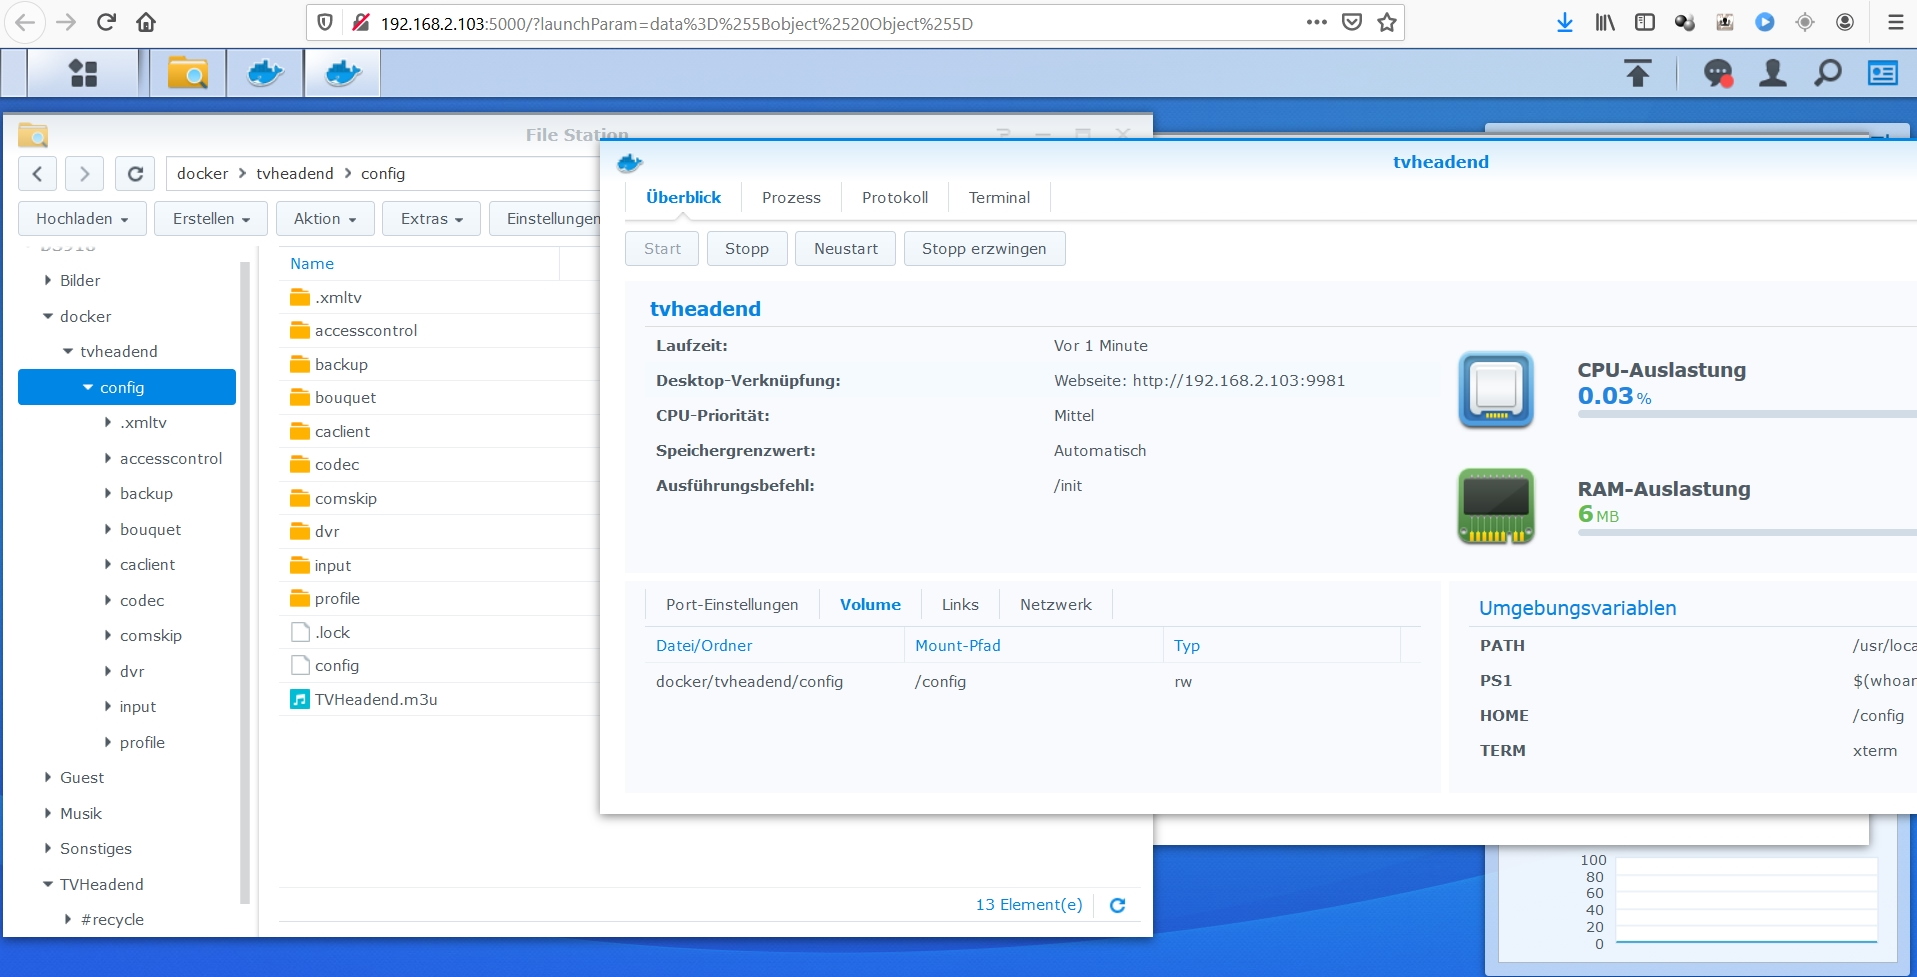
Task: Collapse the TVHeadend shared folder node
Action: tap(47, 884)
